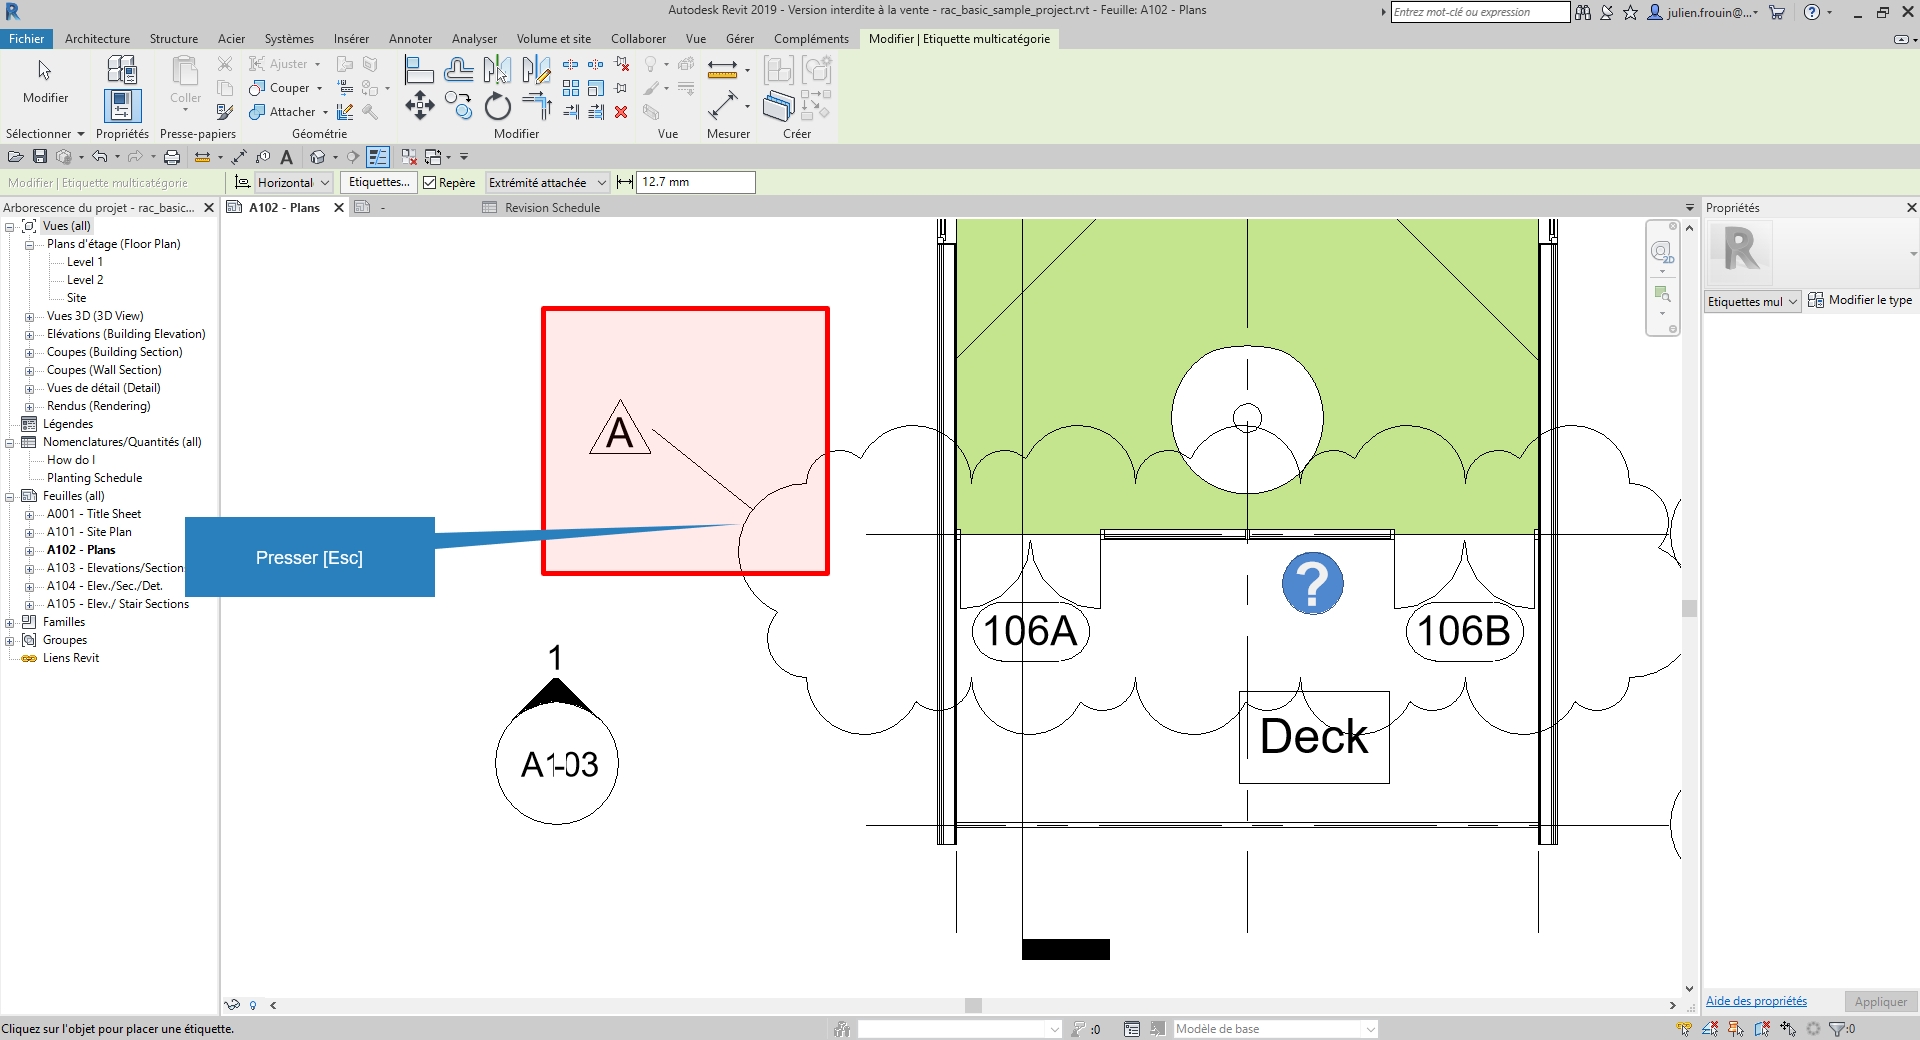Toggle the Propriétés palette button

tap(122, 105)
